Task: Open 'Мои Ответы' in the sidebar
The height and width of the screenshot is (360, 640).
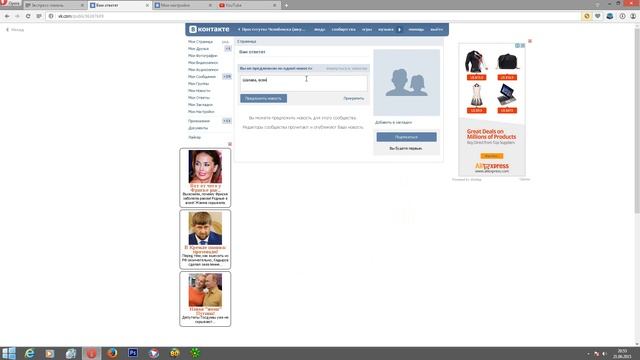Action: click(199, 98)
